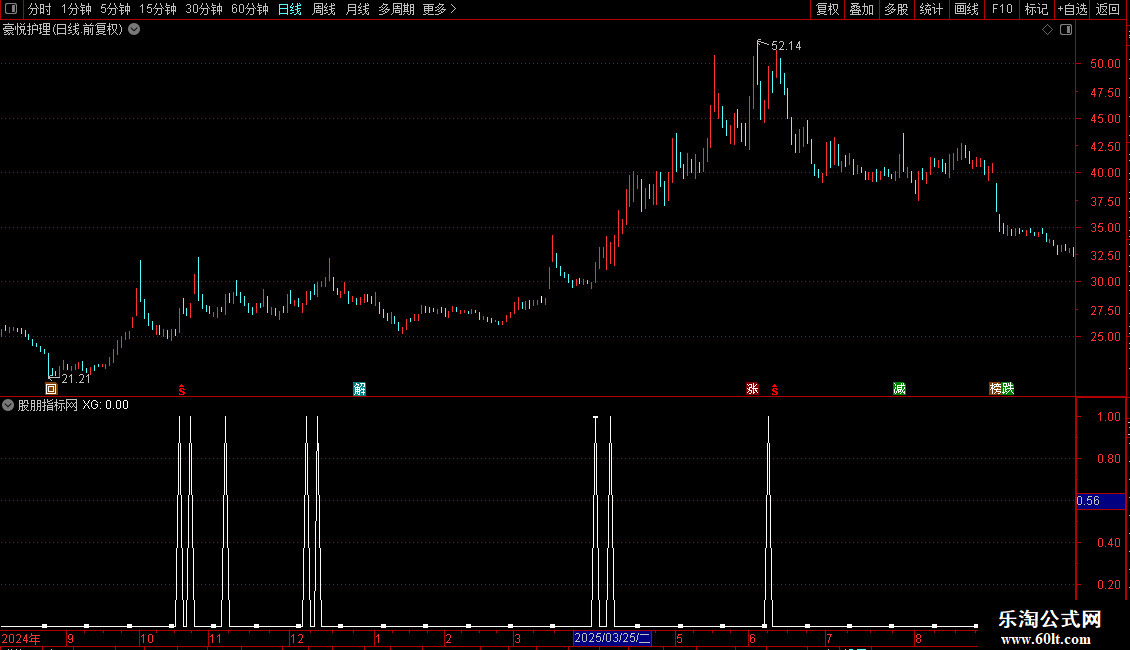
Task: Click the 50.00 price axis label
Action: point(1105,64)
